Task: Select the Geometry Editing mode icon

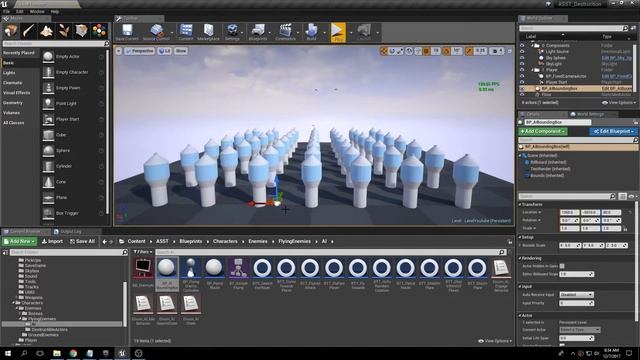Action: pos(81,31)
